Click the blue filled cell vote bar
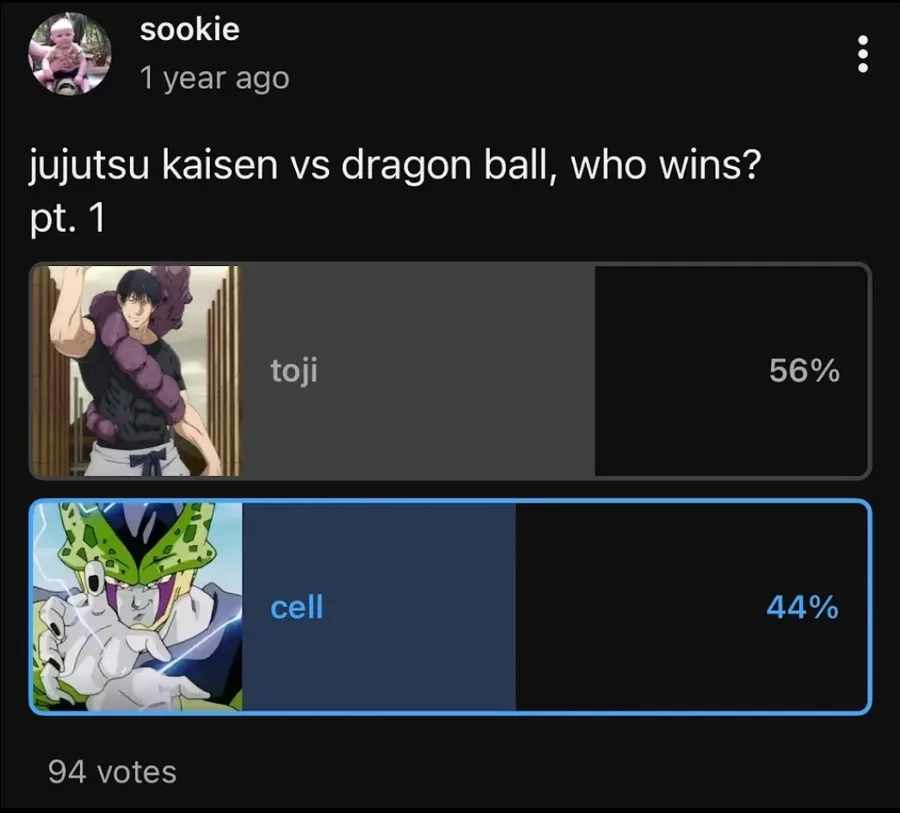 pos(379,607)
